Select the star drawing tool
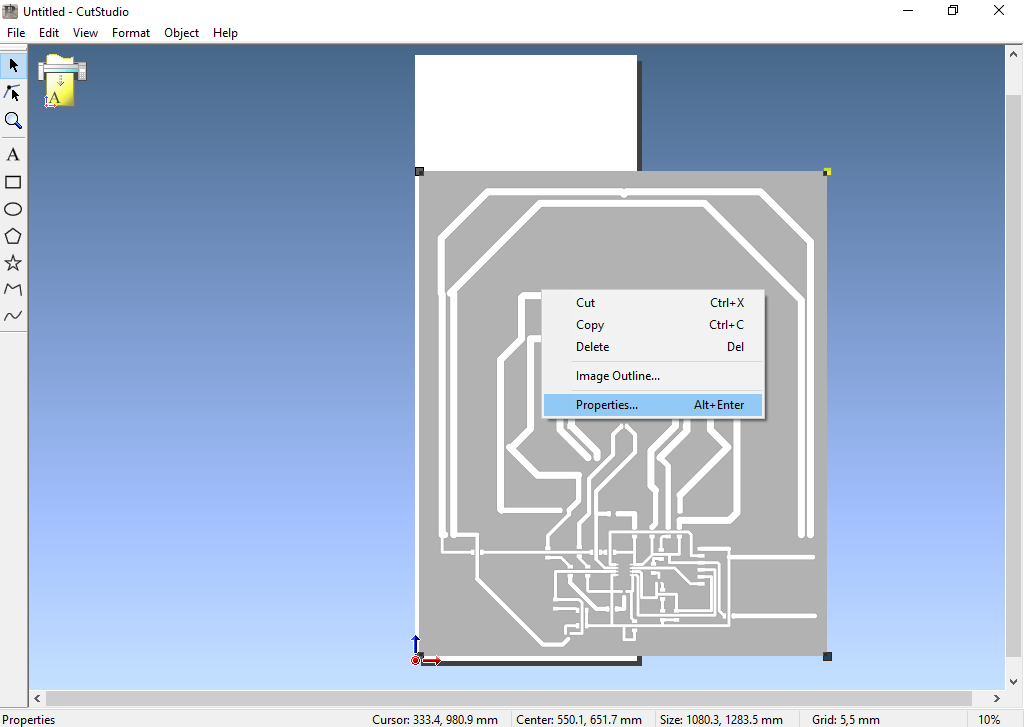The width and height of the screenshot is (1024, 727). click(13, 263)
